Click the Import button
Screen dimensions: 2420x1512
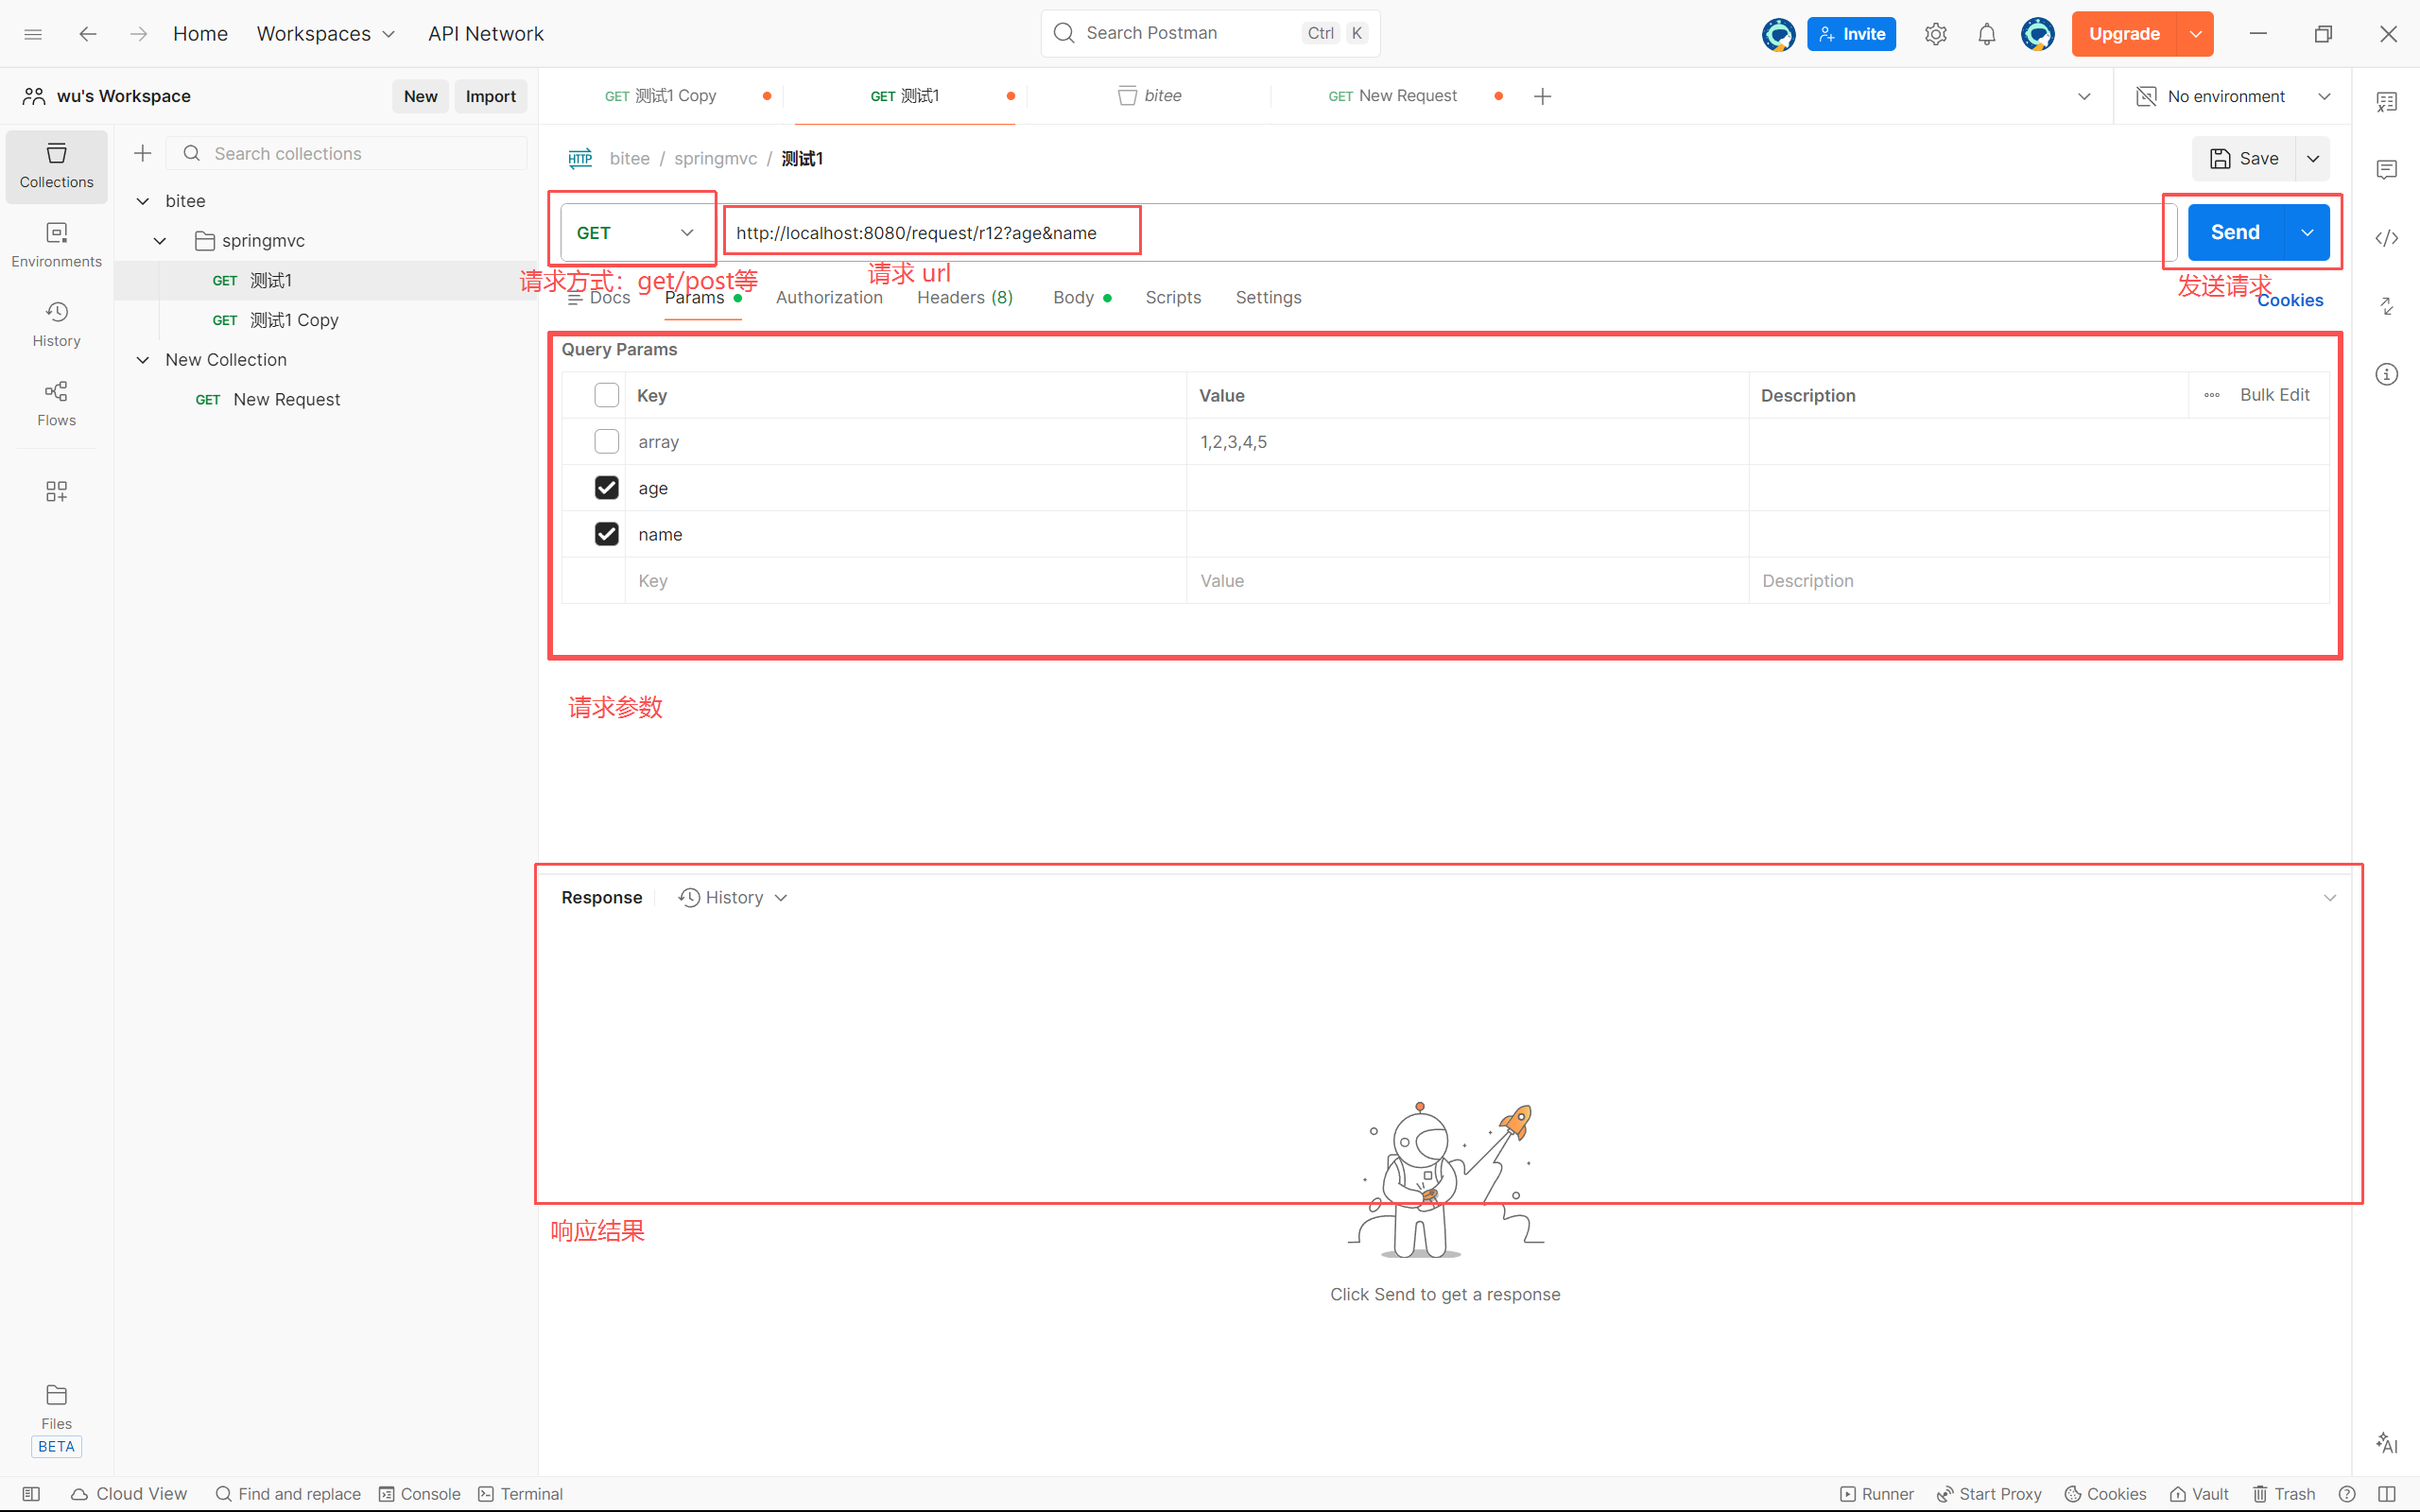pyautogui.click(x=490, y=96)
